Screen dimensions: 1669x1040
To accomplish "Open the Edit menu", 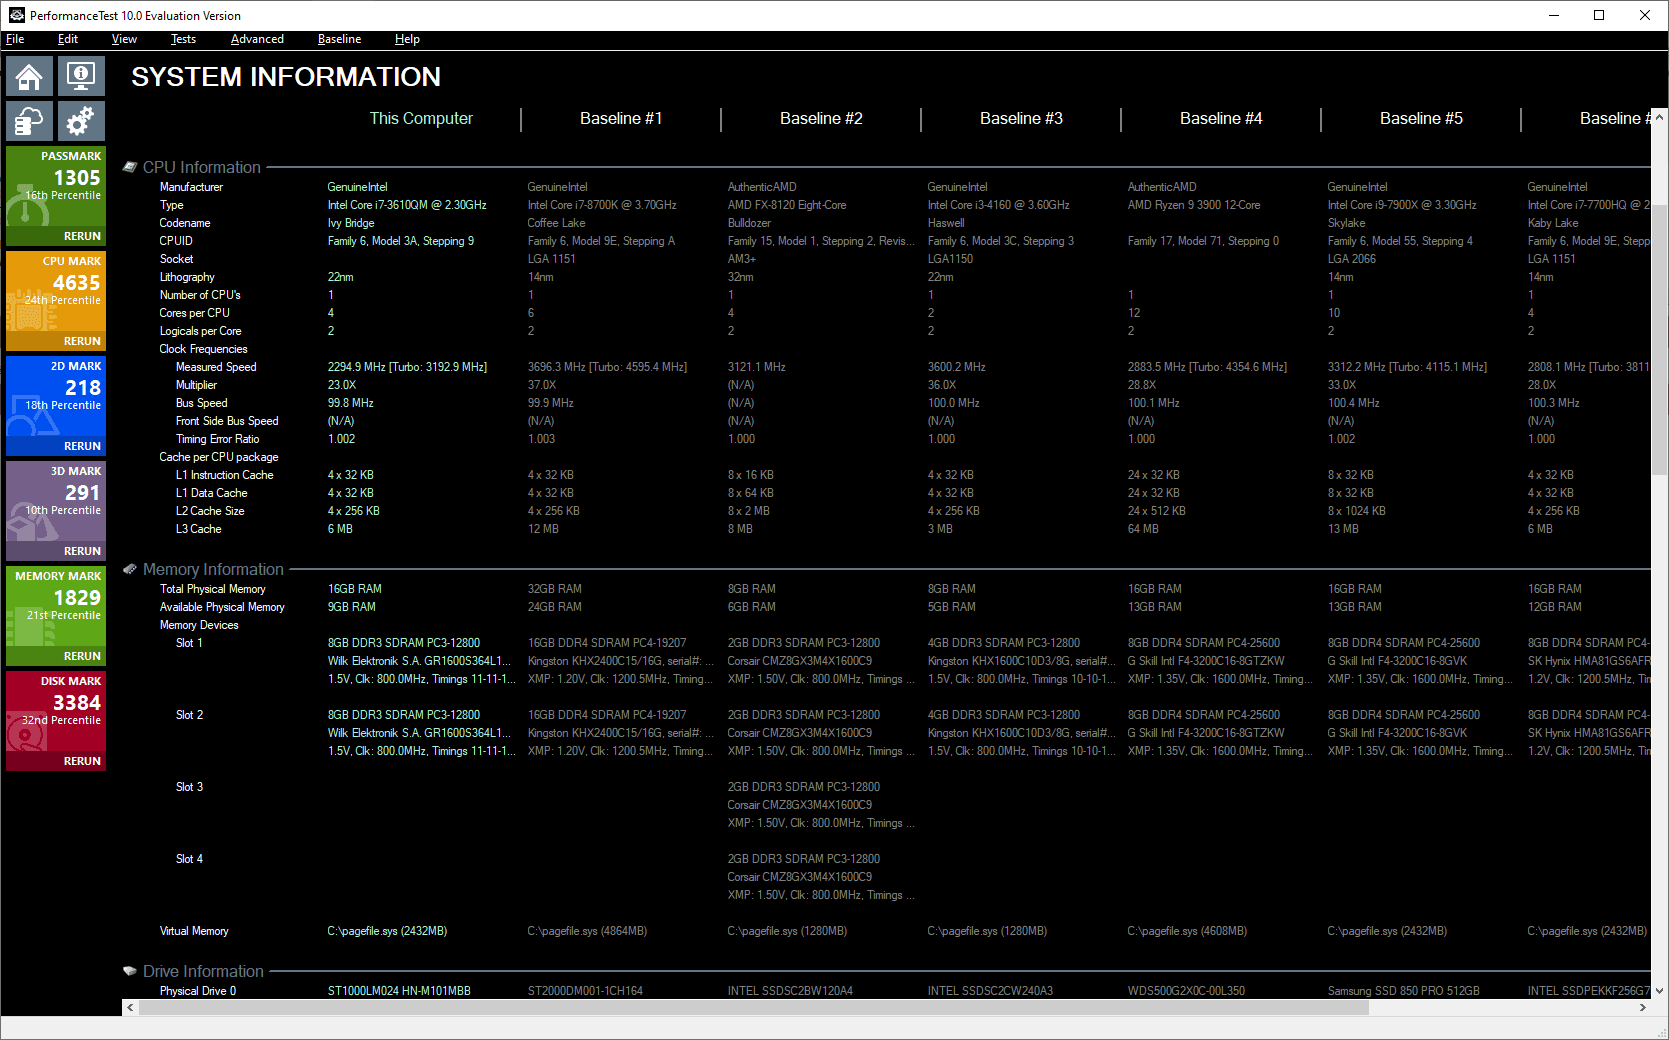I will 68,39.
